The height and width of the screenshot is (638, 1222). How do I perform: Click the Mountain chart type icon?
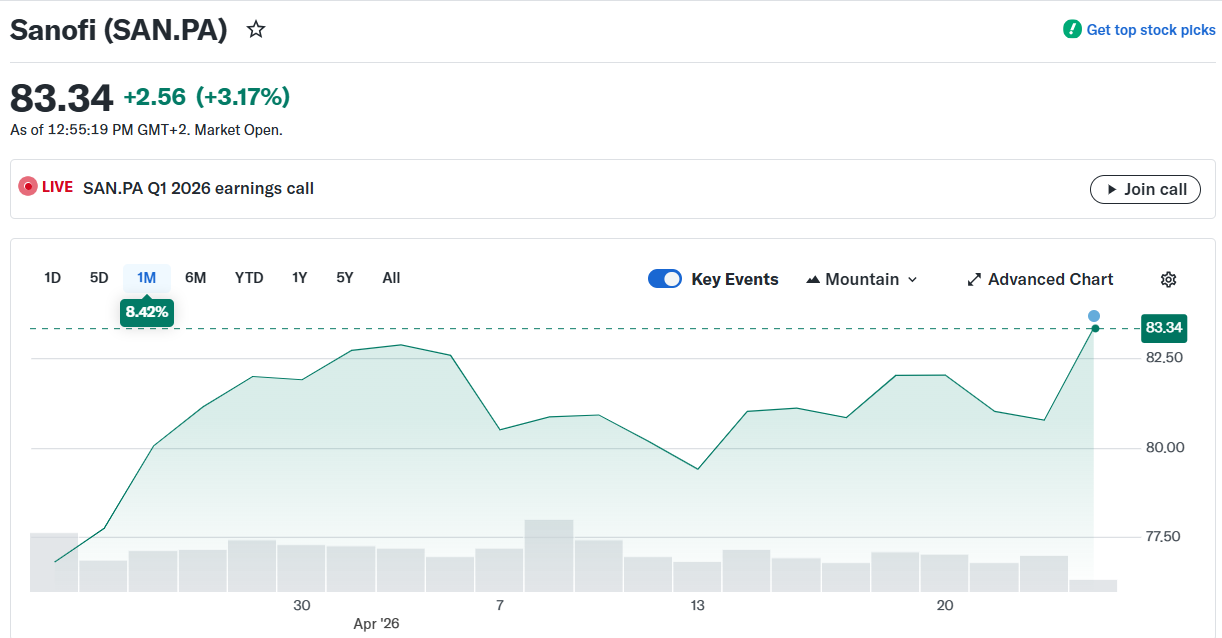click(x=813, y=280)
